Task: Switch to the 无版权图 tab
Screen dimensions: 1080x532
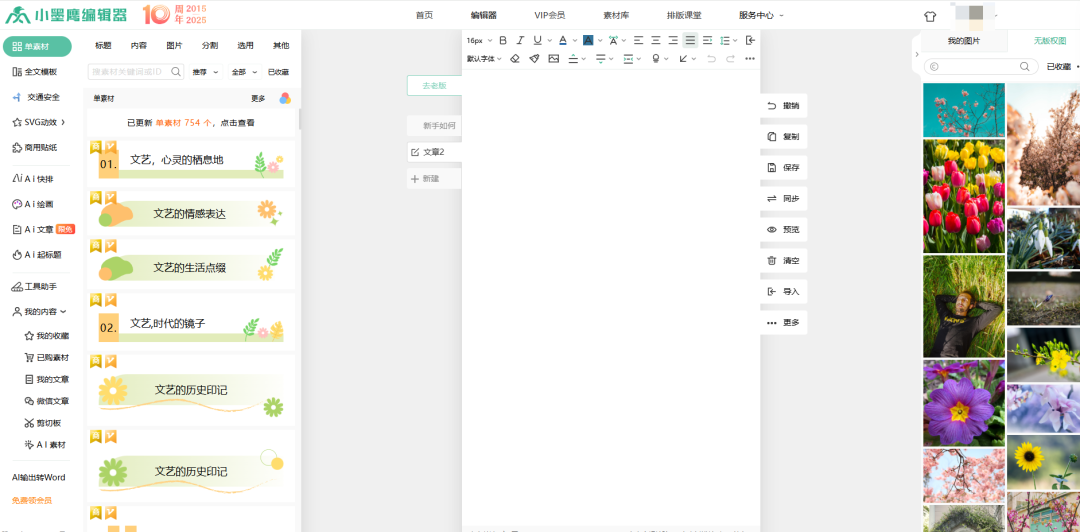Action: (x=1050, y=41)
